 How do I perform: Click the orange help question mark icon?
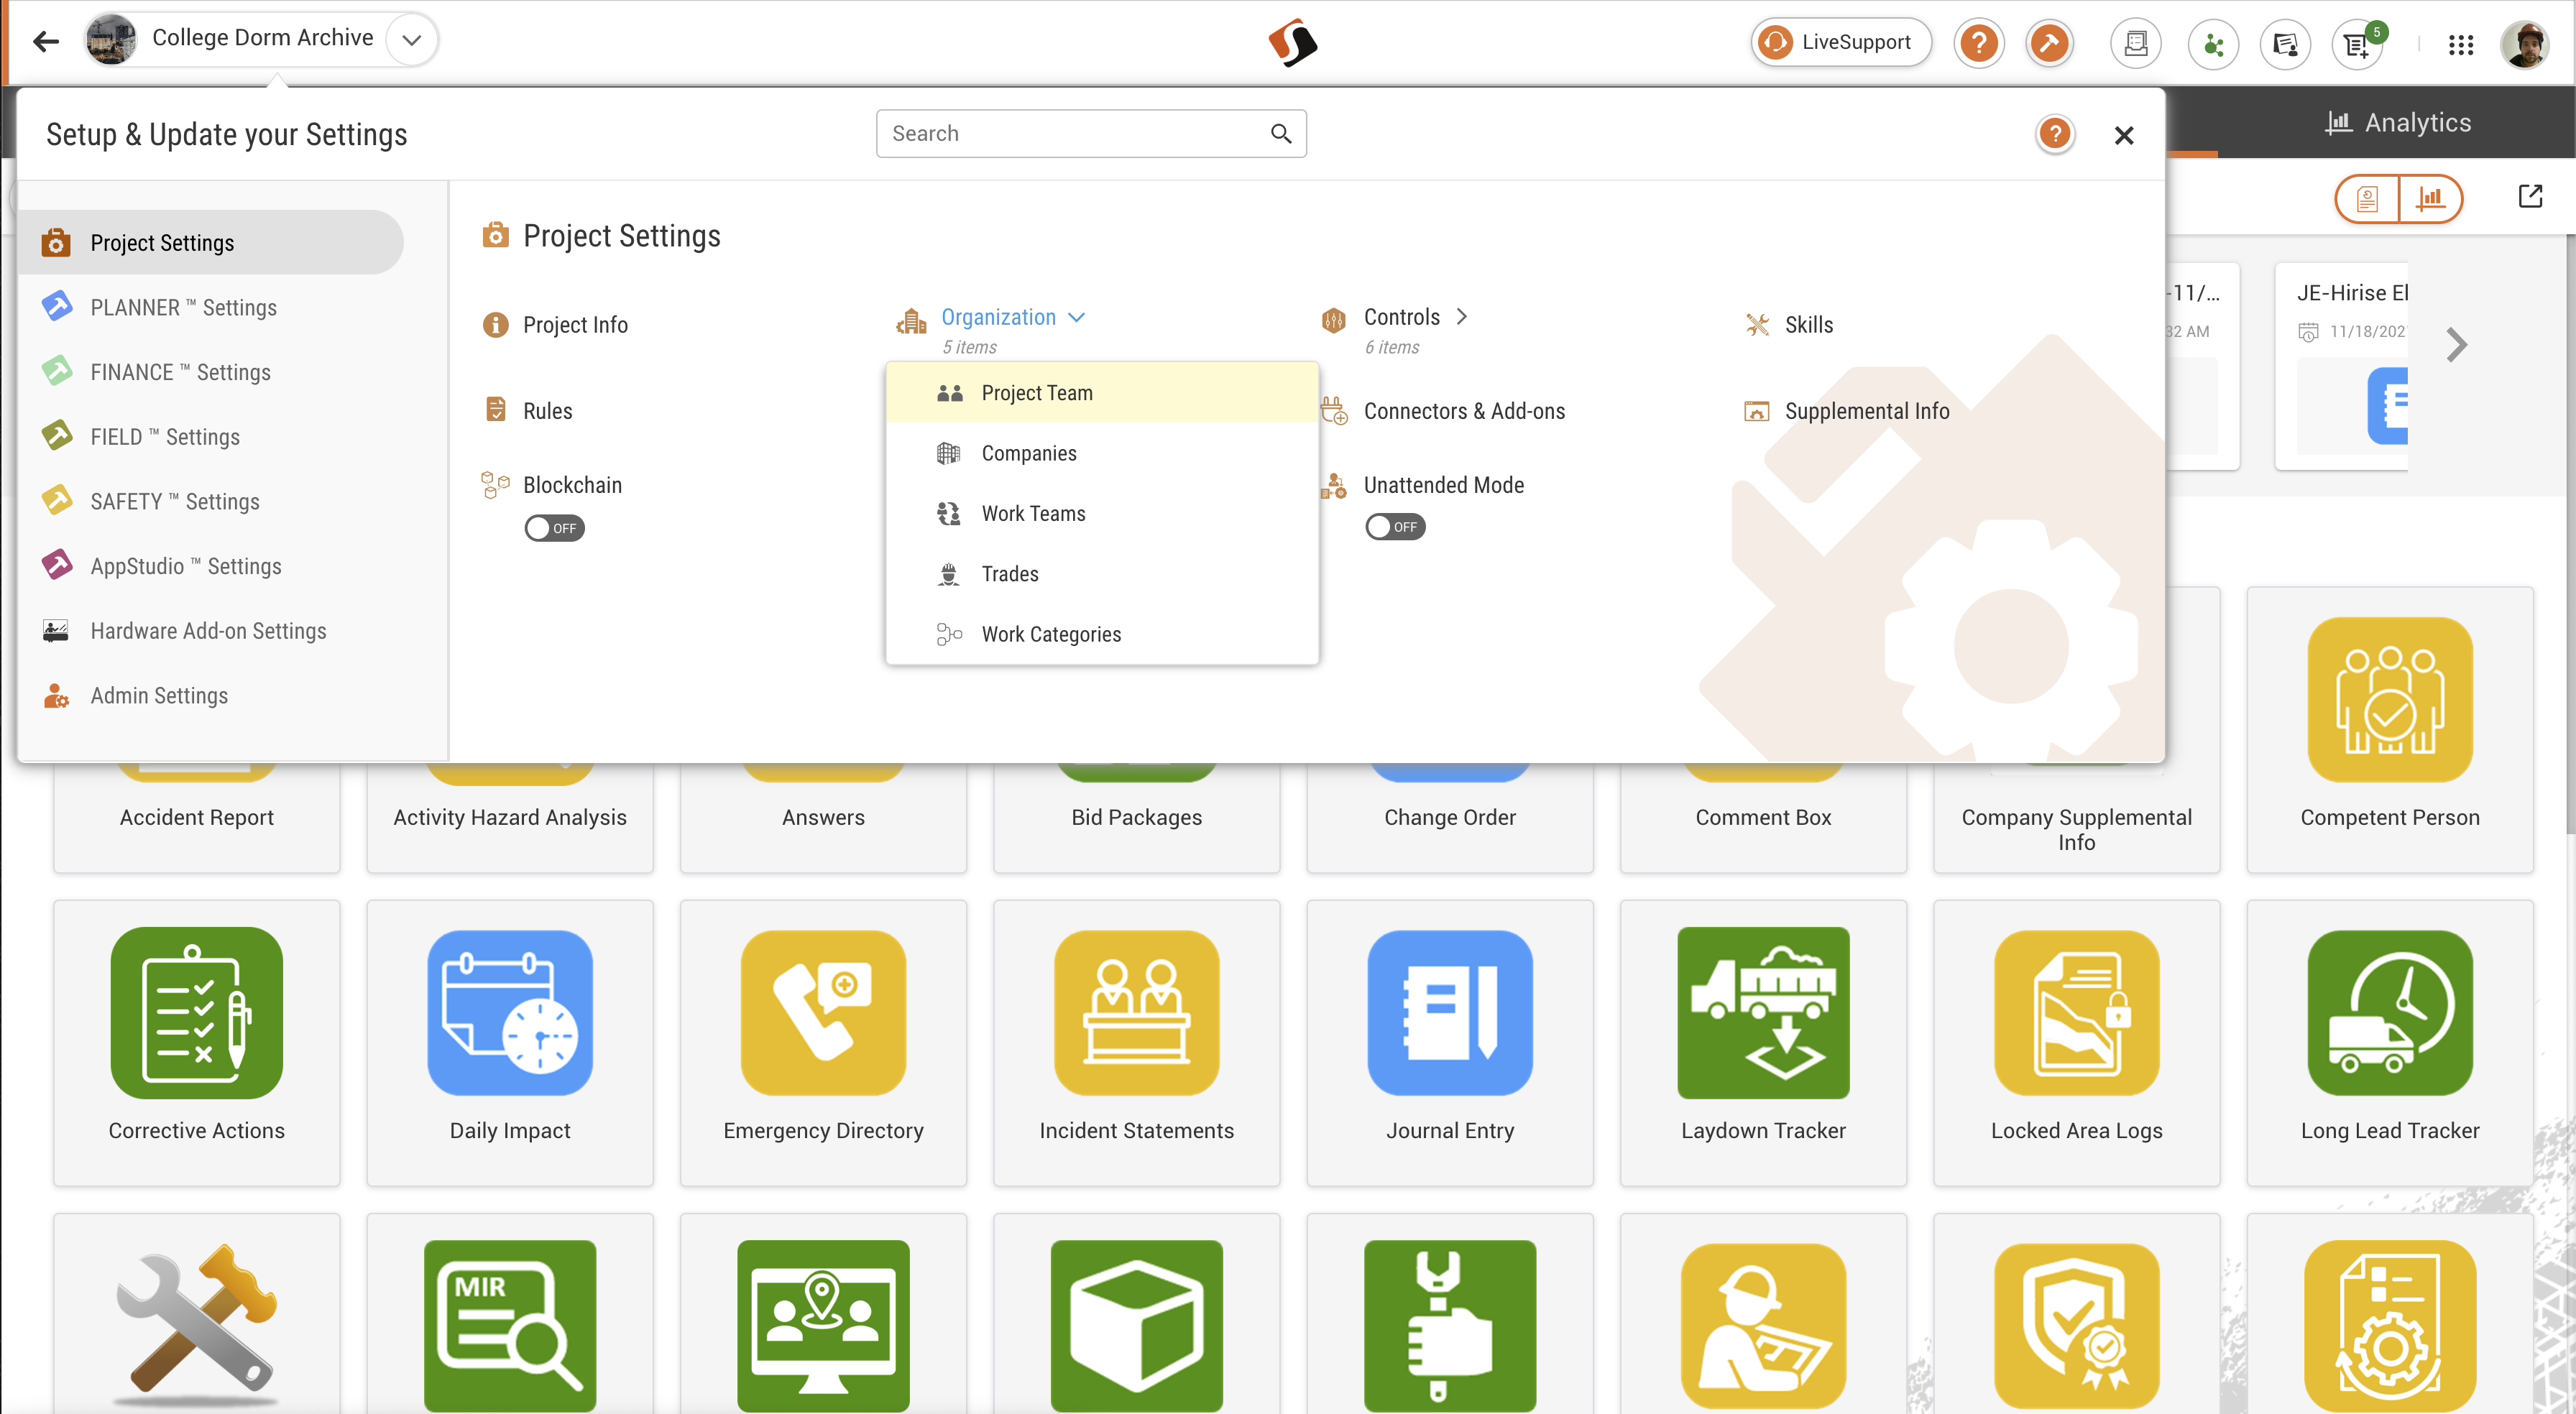(1978, 43)
